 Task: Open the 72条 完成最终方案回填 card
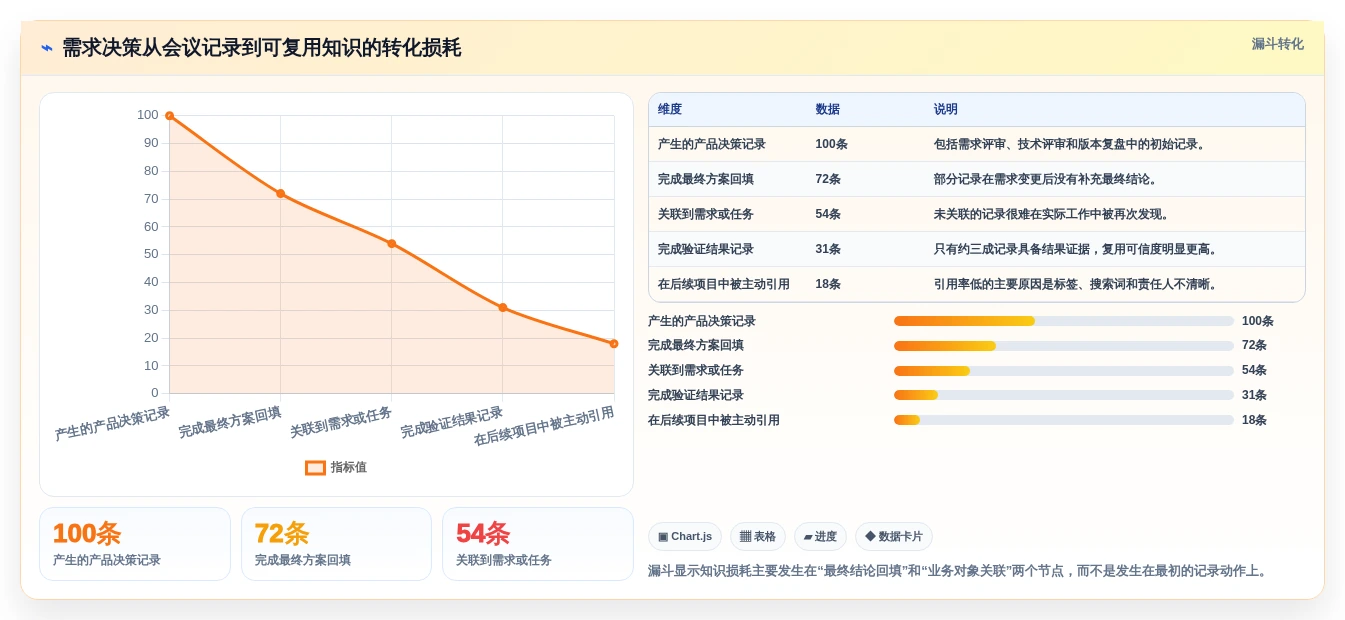coord(336,544)
